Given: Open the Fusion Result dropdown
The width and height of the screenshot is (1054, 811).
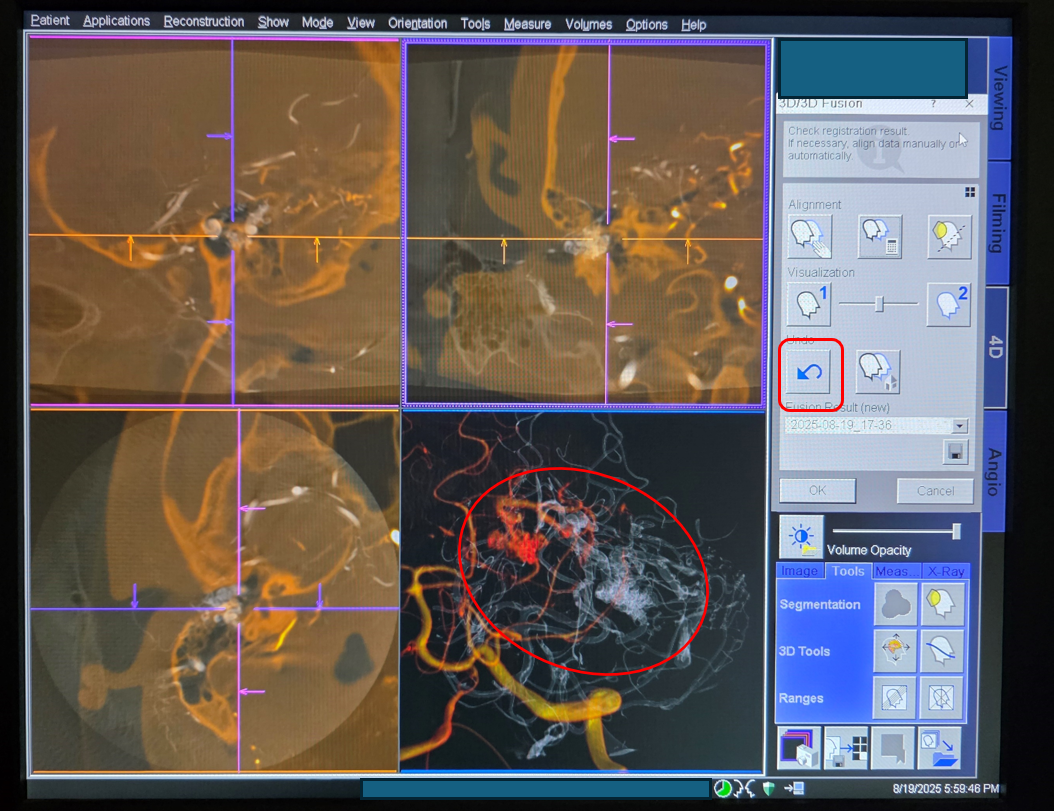Looking at the screenshot, I should click(959, 425).
